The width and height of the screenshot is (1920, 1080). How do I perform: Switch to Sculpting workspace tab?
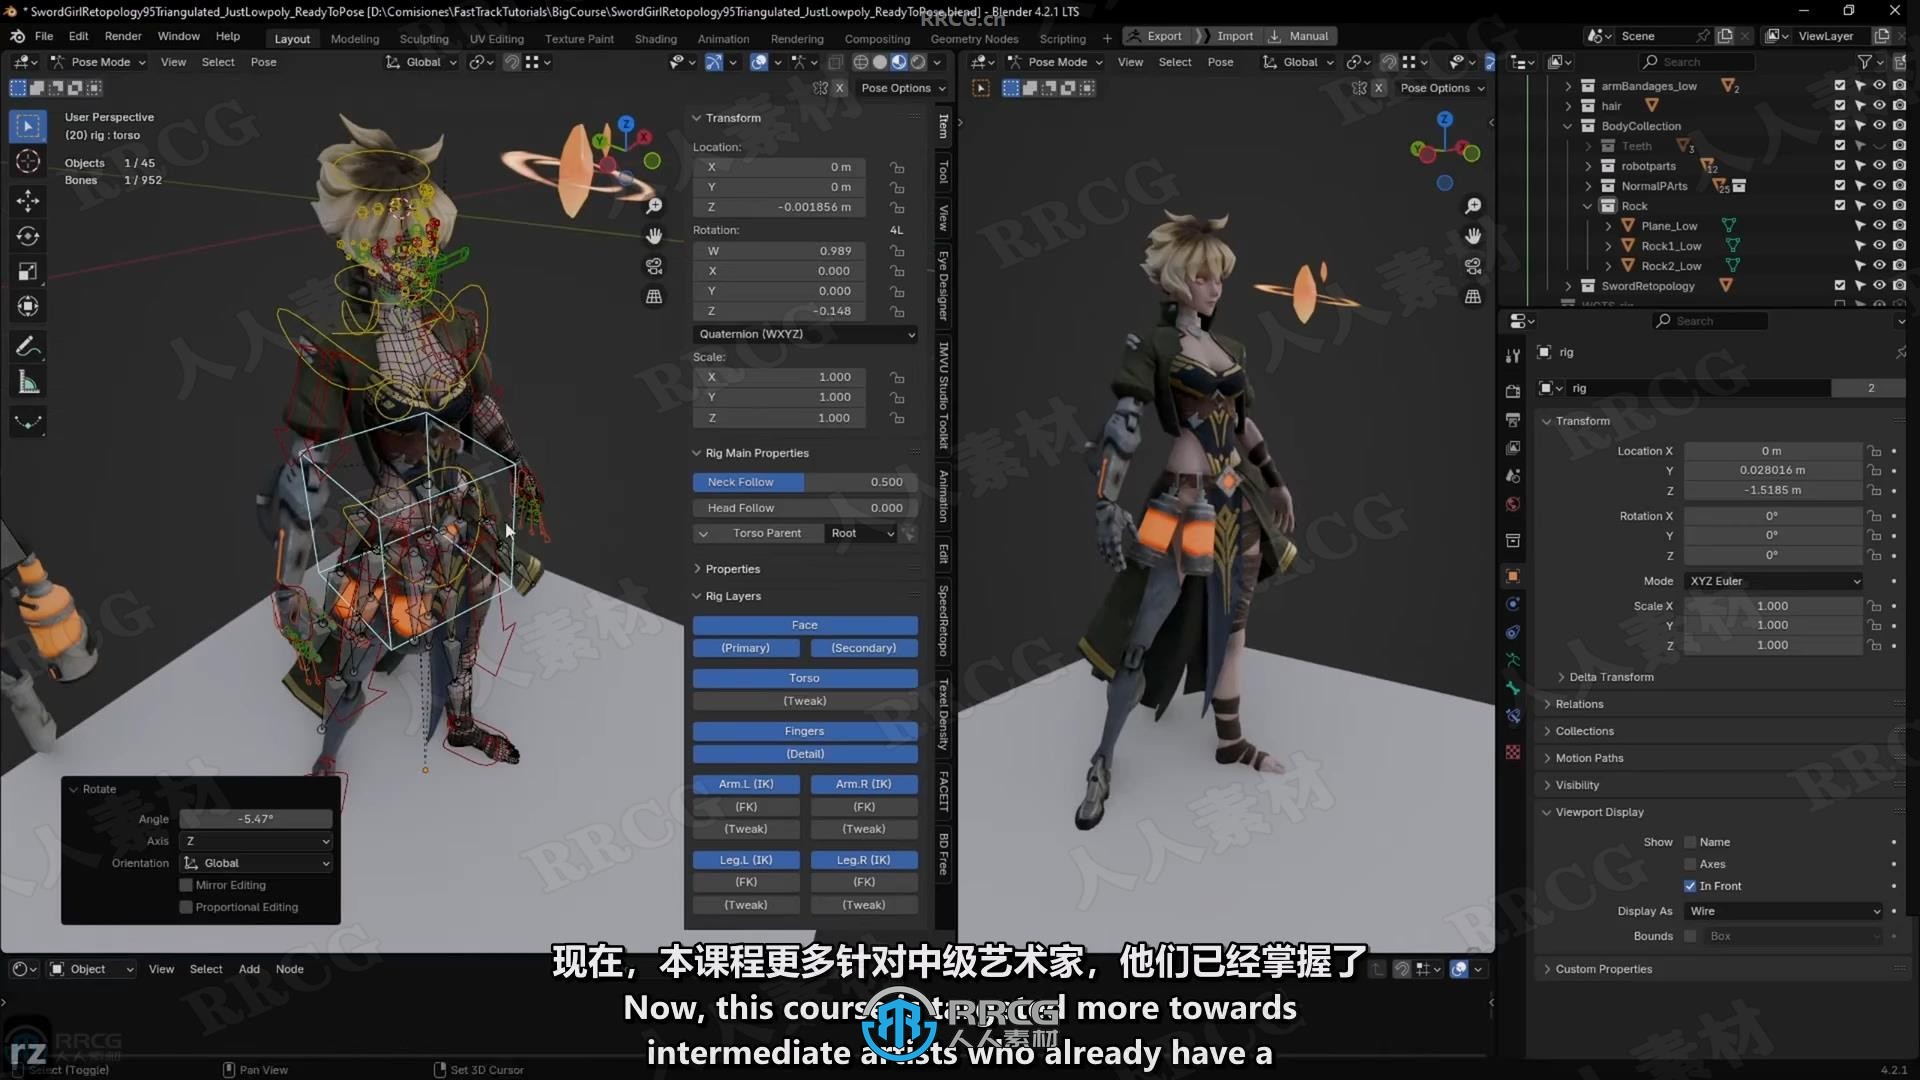424,39
